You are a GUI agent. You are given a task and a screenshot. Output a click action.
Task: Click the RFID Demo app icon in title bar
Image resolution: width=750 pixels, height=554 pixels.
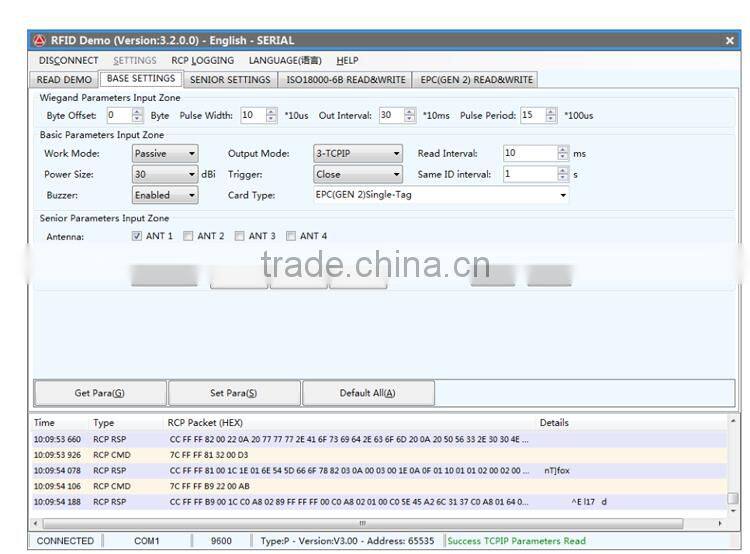[40, 40]
